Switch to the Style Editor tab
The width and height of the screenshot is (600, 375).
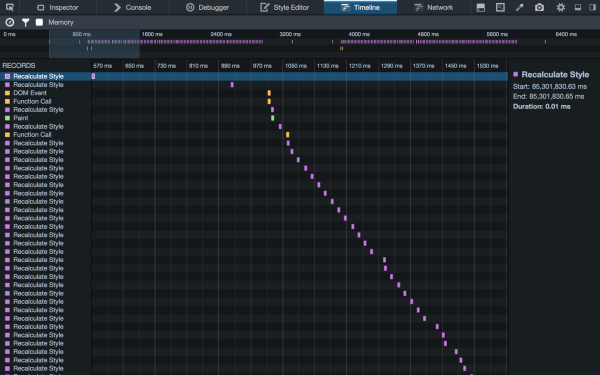click(285, 7)
